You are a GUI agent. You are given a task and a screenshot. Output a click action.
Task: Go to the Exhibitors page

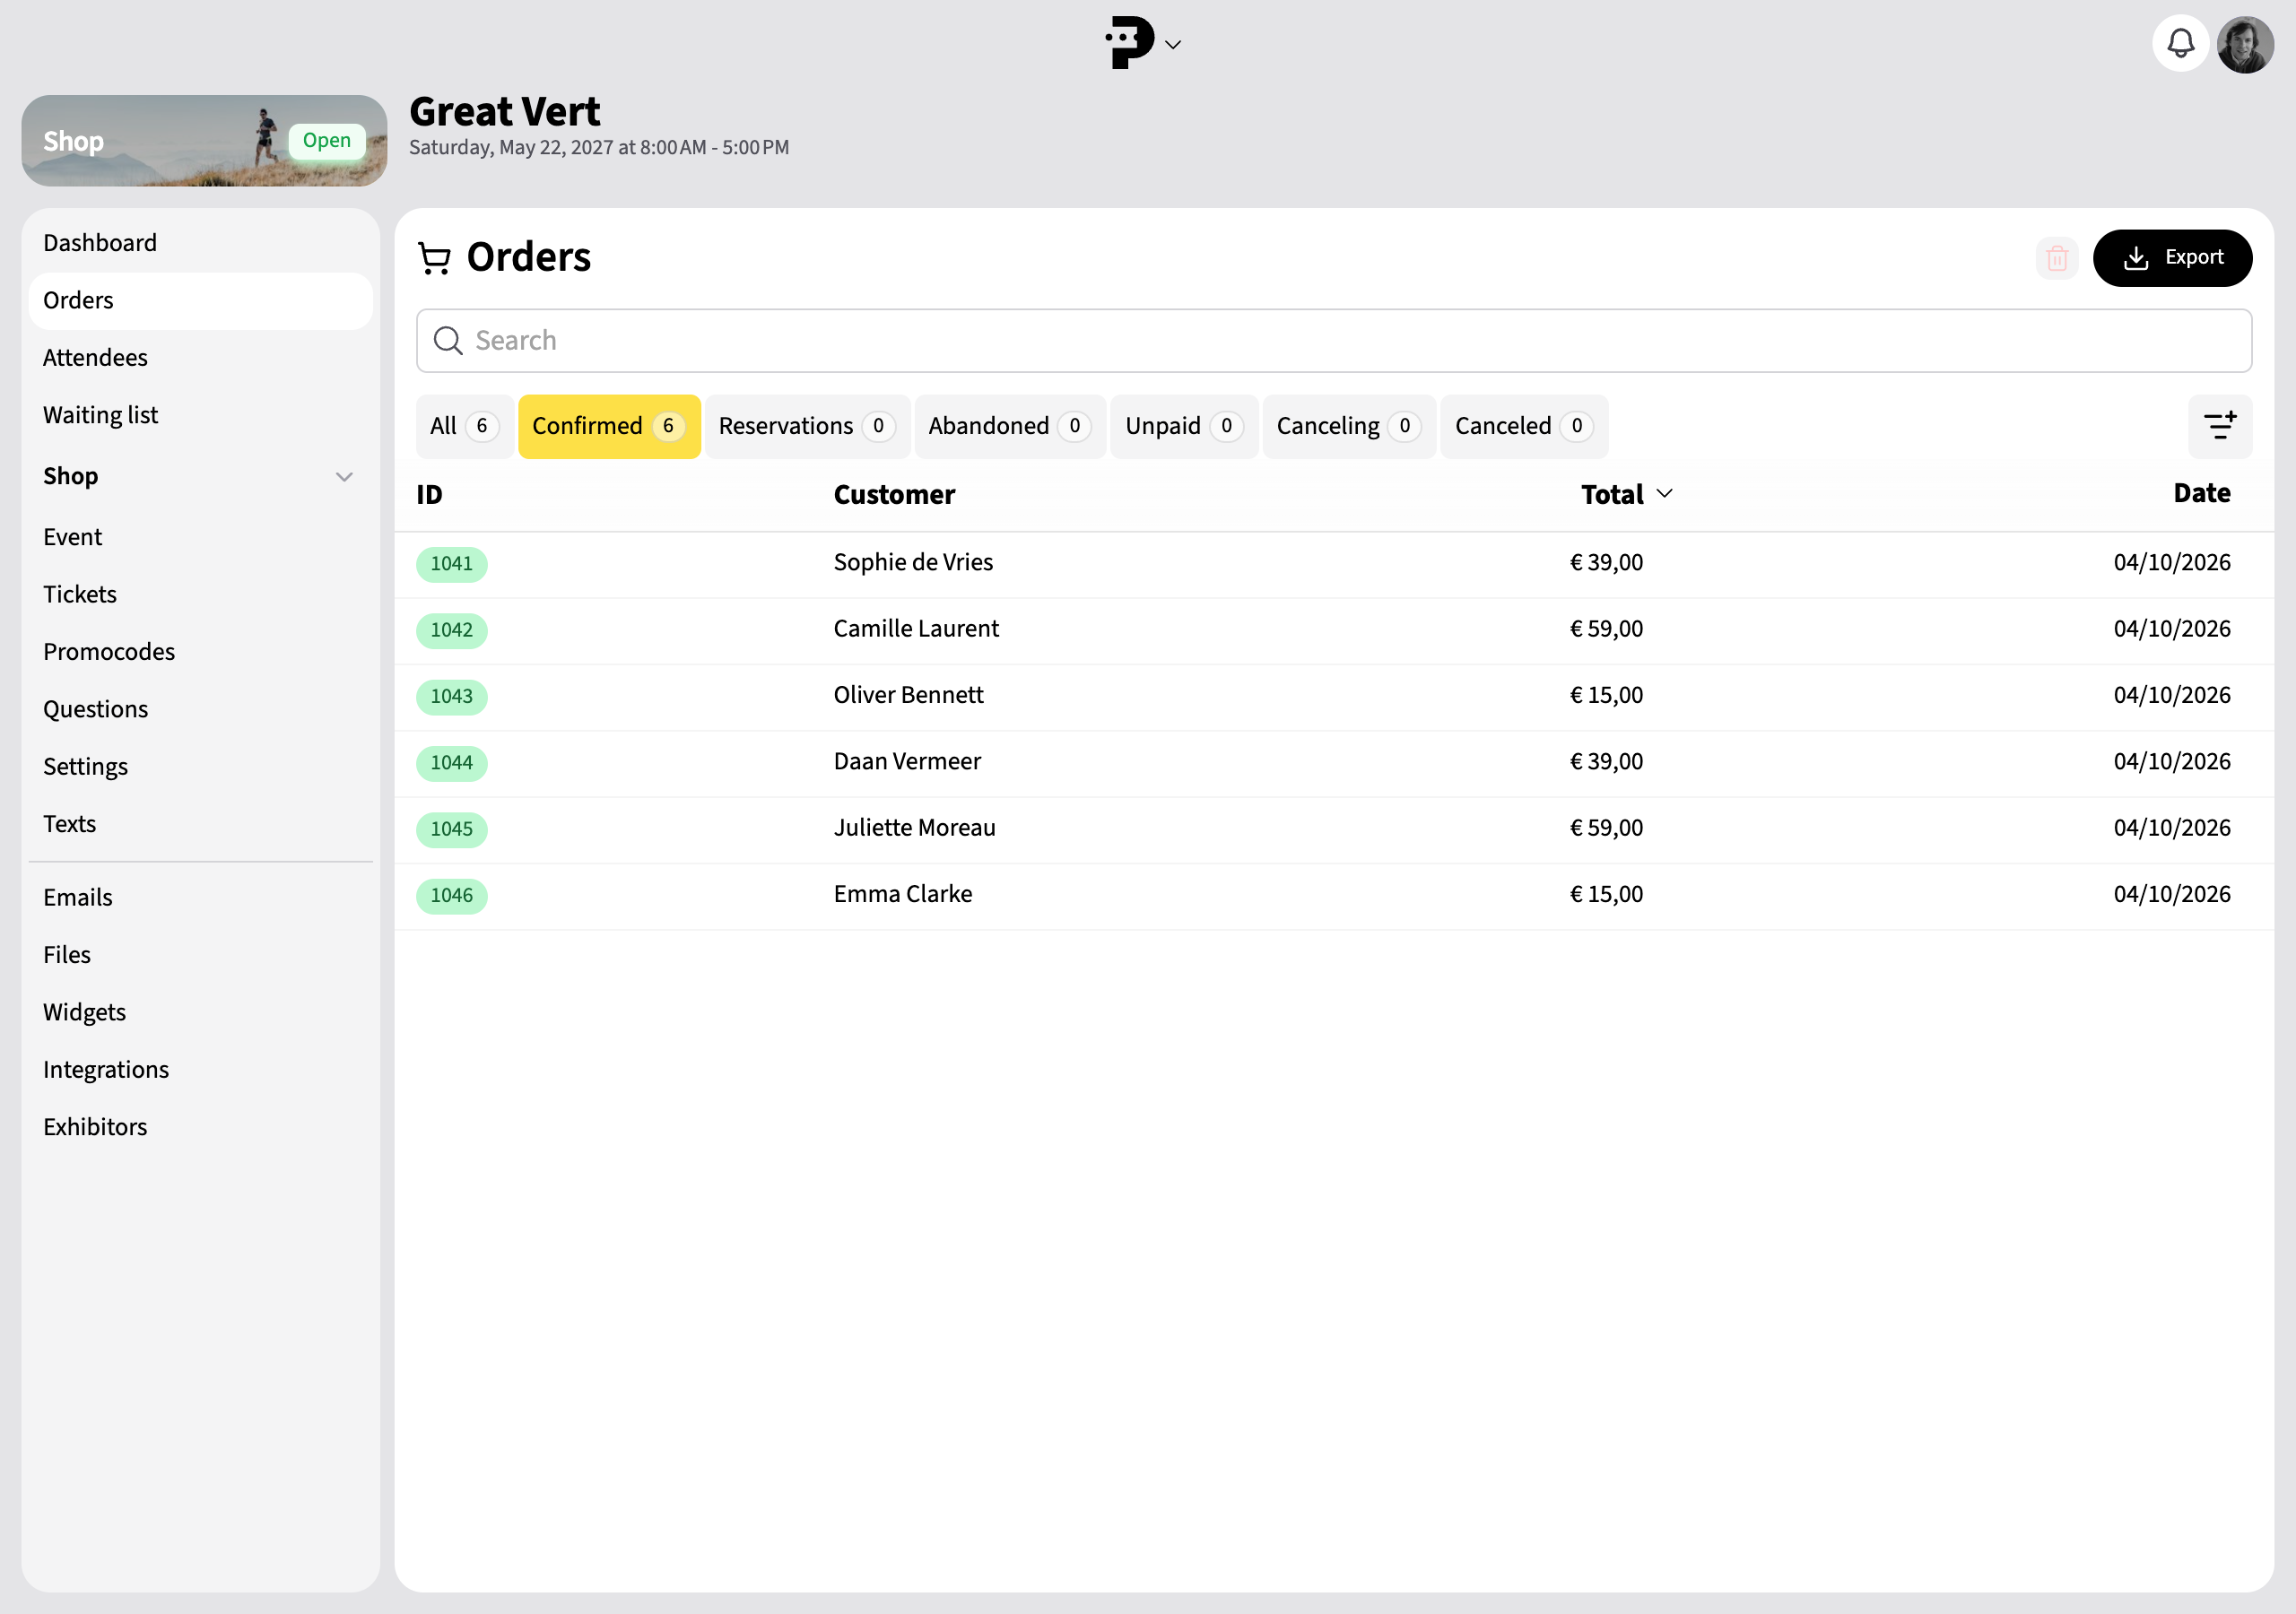[201, 1127]
